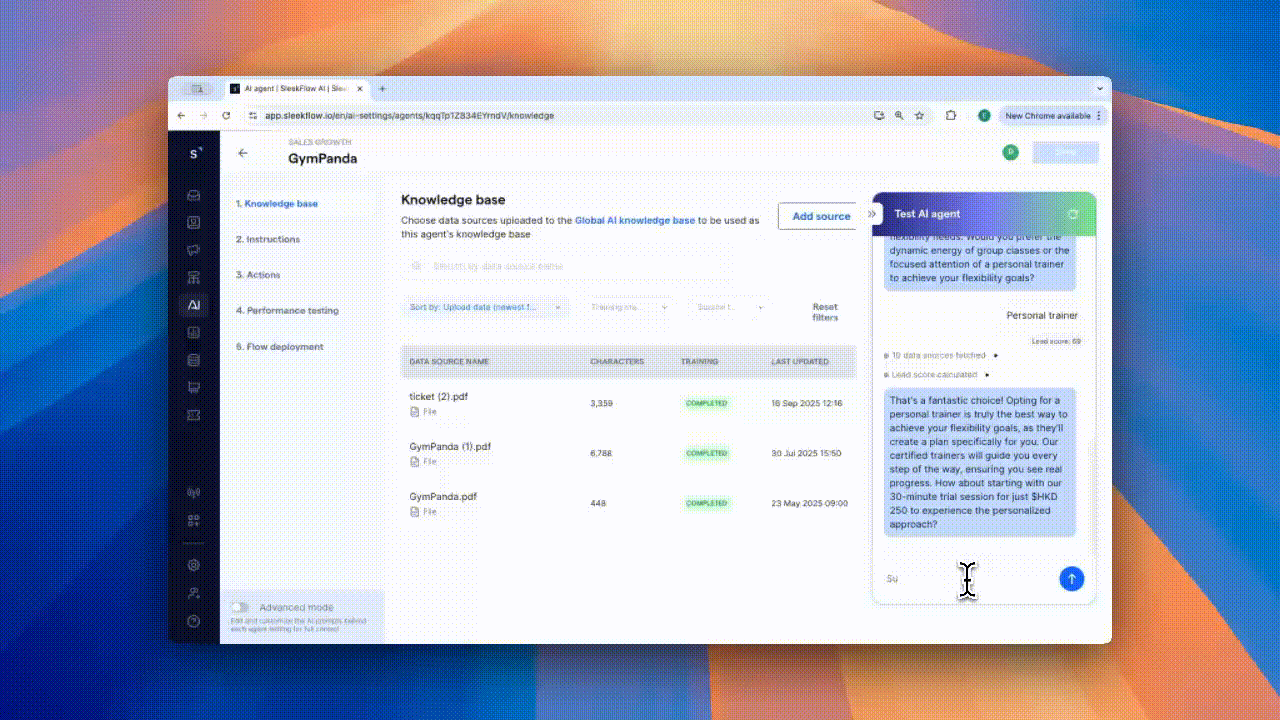Open the Inbox icon in the left sidebar
Viewport: 1280px width, 720px height.
[x=193, y=196]
